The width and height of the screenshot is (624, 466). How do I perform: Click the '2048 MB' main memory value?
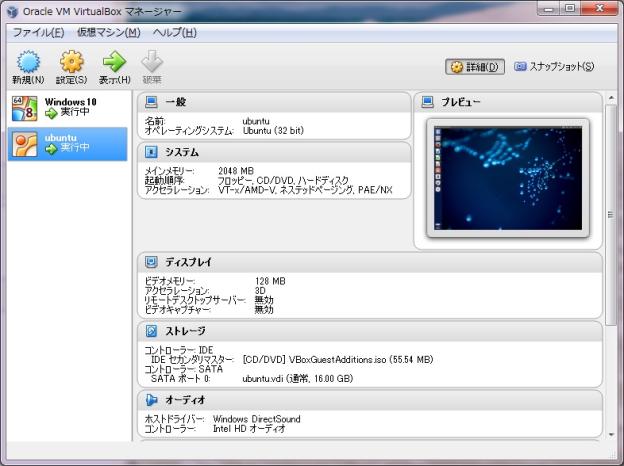(x=236, y=171)
